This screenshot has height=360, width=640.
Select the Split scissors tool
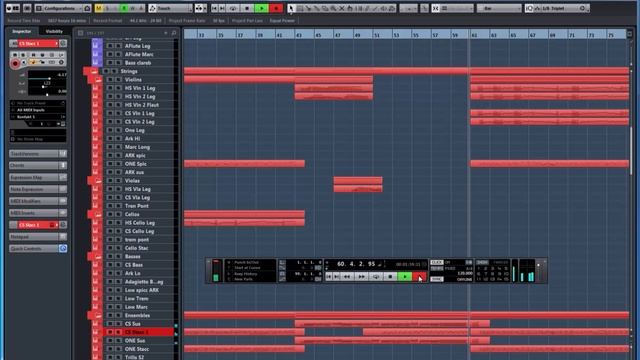tap(309, 8)
